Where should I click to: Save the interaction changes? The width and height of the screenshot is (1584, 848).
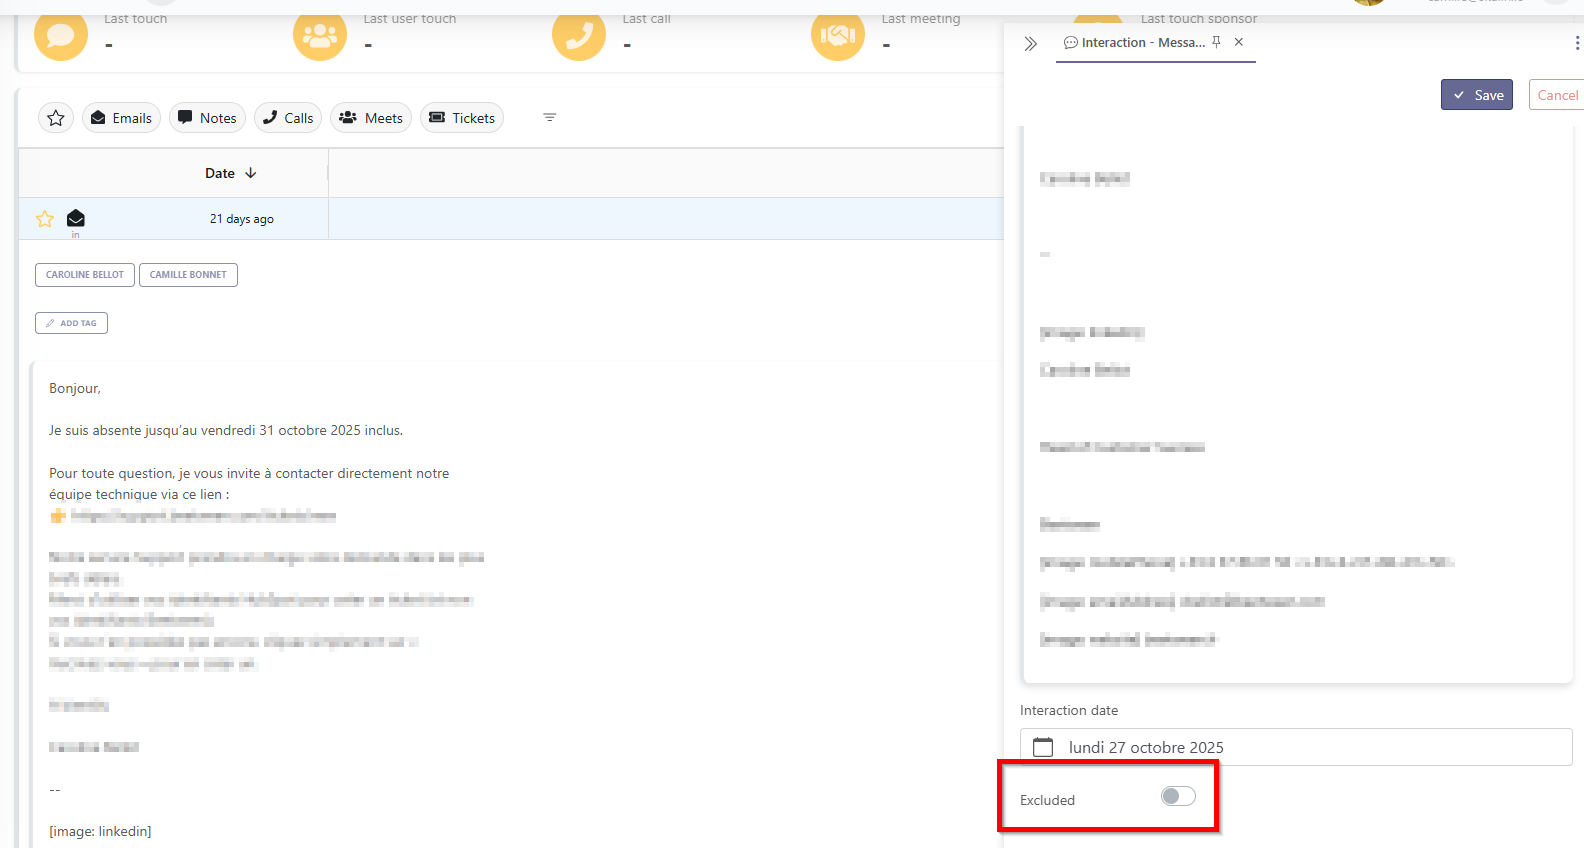[1477, 95]
